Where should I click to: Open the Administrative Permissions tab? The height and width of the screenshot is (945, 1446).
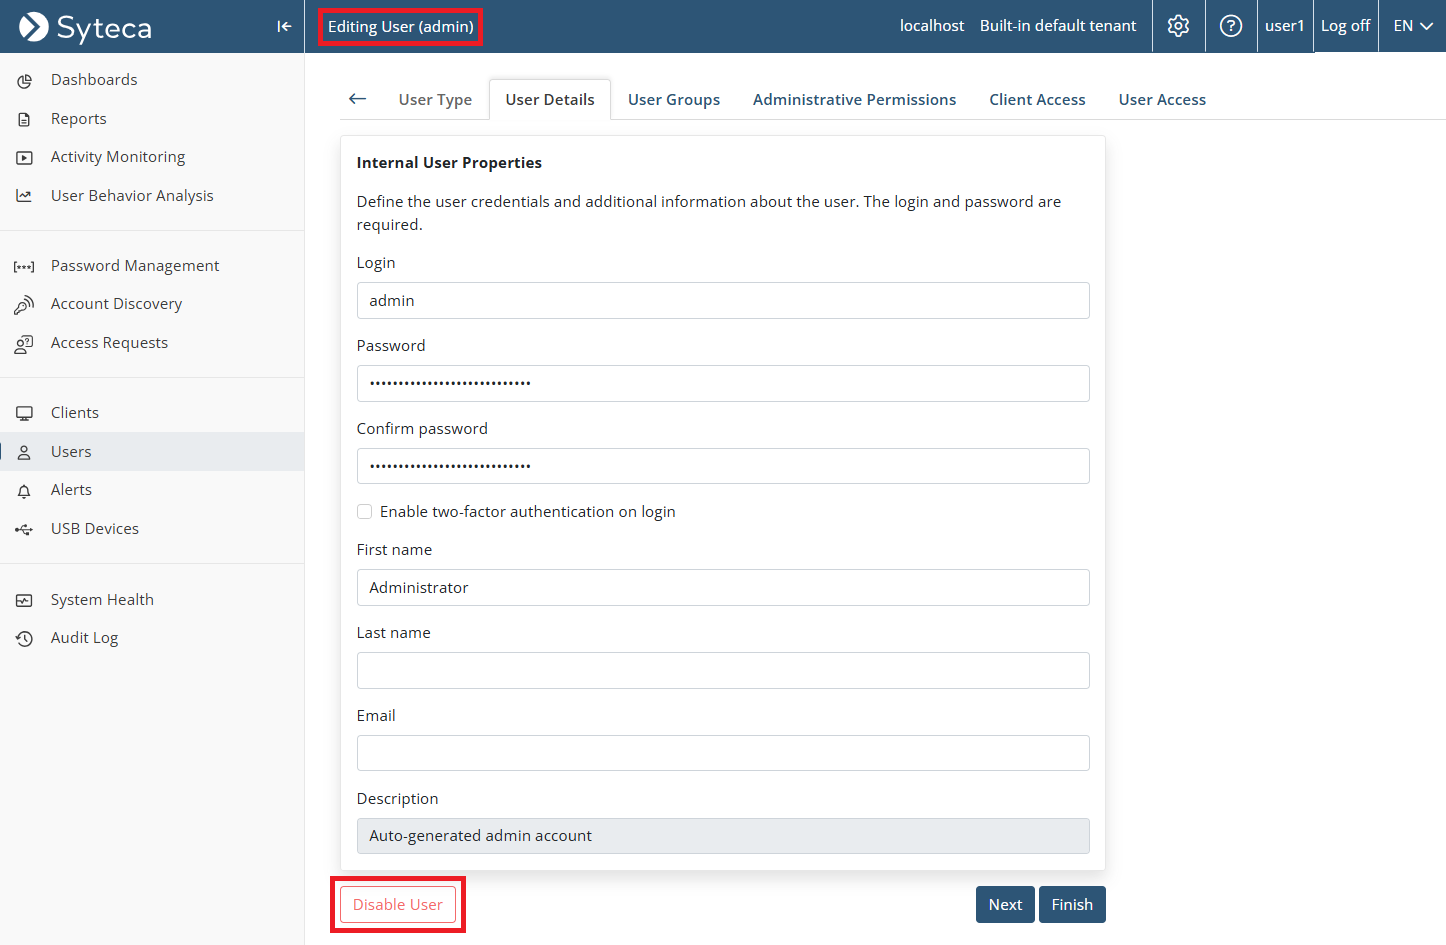854,100
